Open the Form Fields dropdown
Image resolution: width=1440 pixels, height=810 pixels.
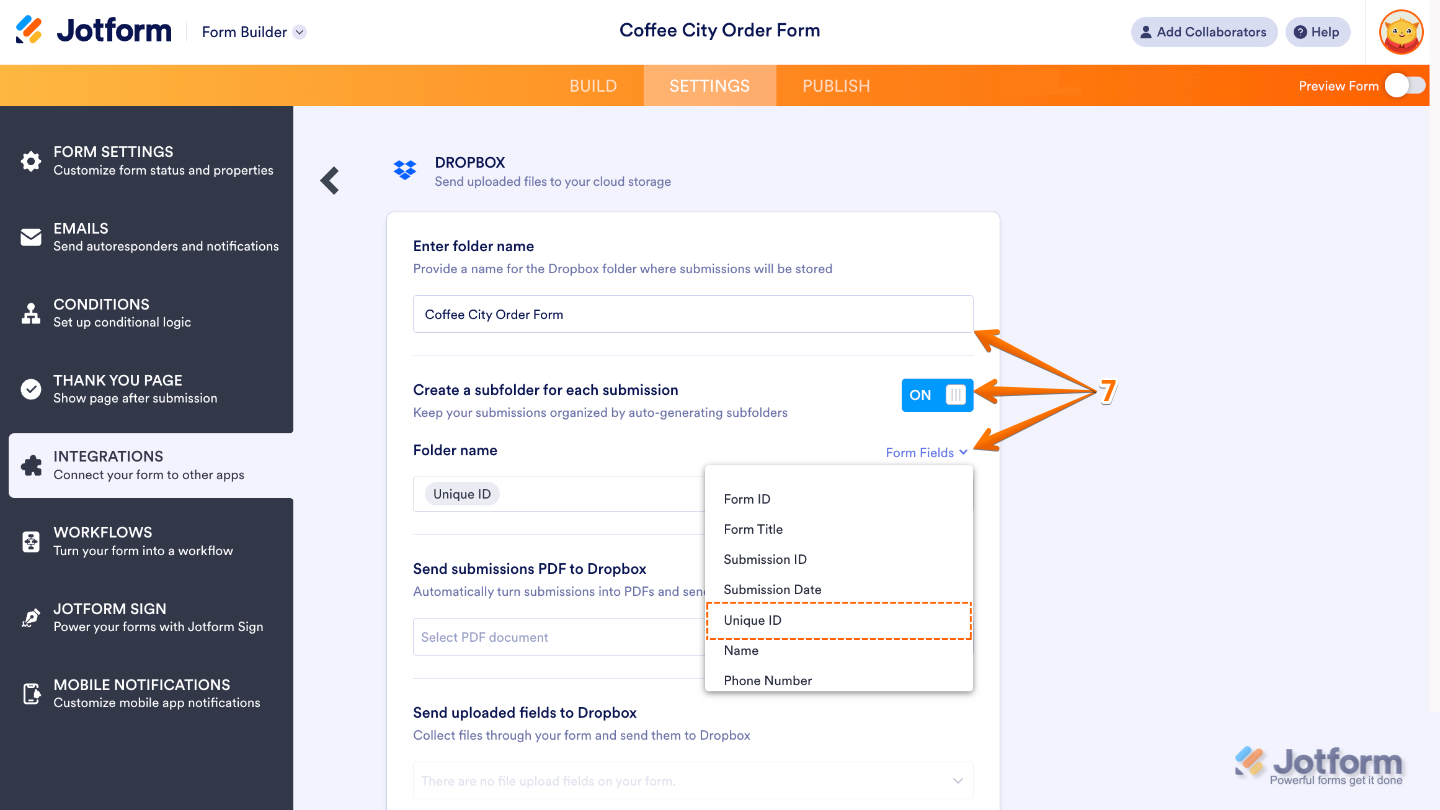(x=925, y=452)
